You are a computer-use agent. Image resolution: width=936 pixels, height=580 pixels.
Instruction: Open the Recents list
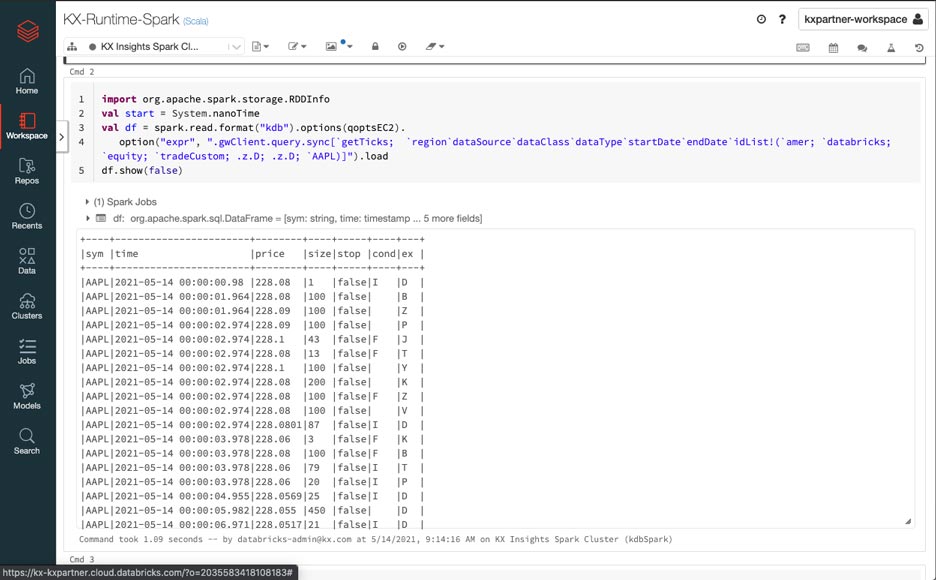tap(27, 216)
